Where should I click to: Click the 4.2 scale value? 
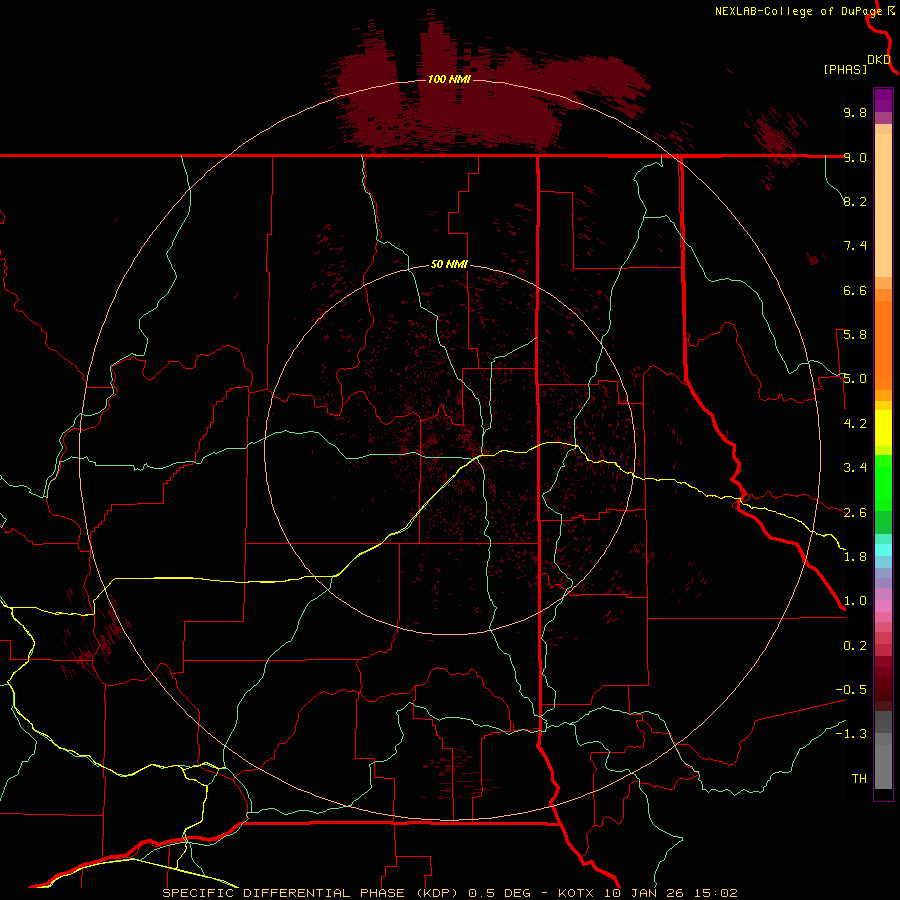pyautogui.click(x=855, y=424)
